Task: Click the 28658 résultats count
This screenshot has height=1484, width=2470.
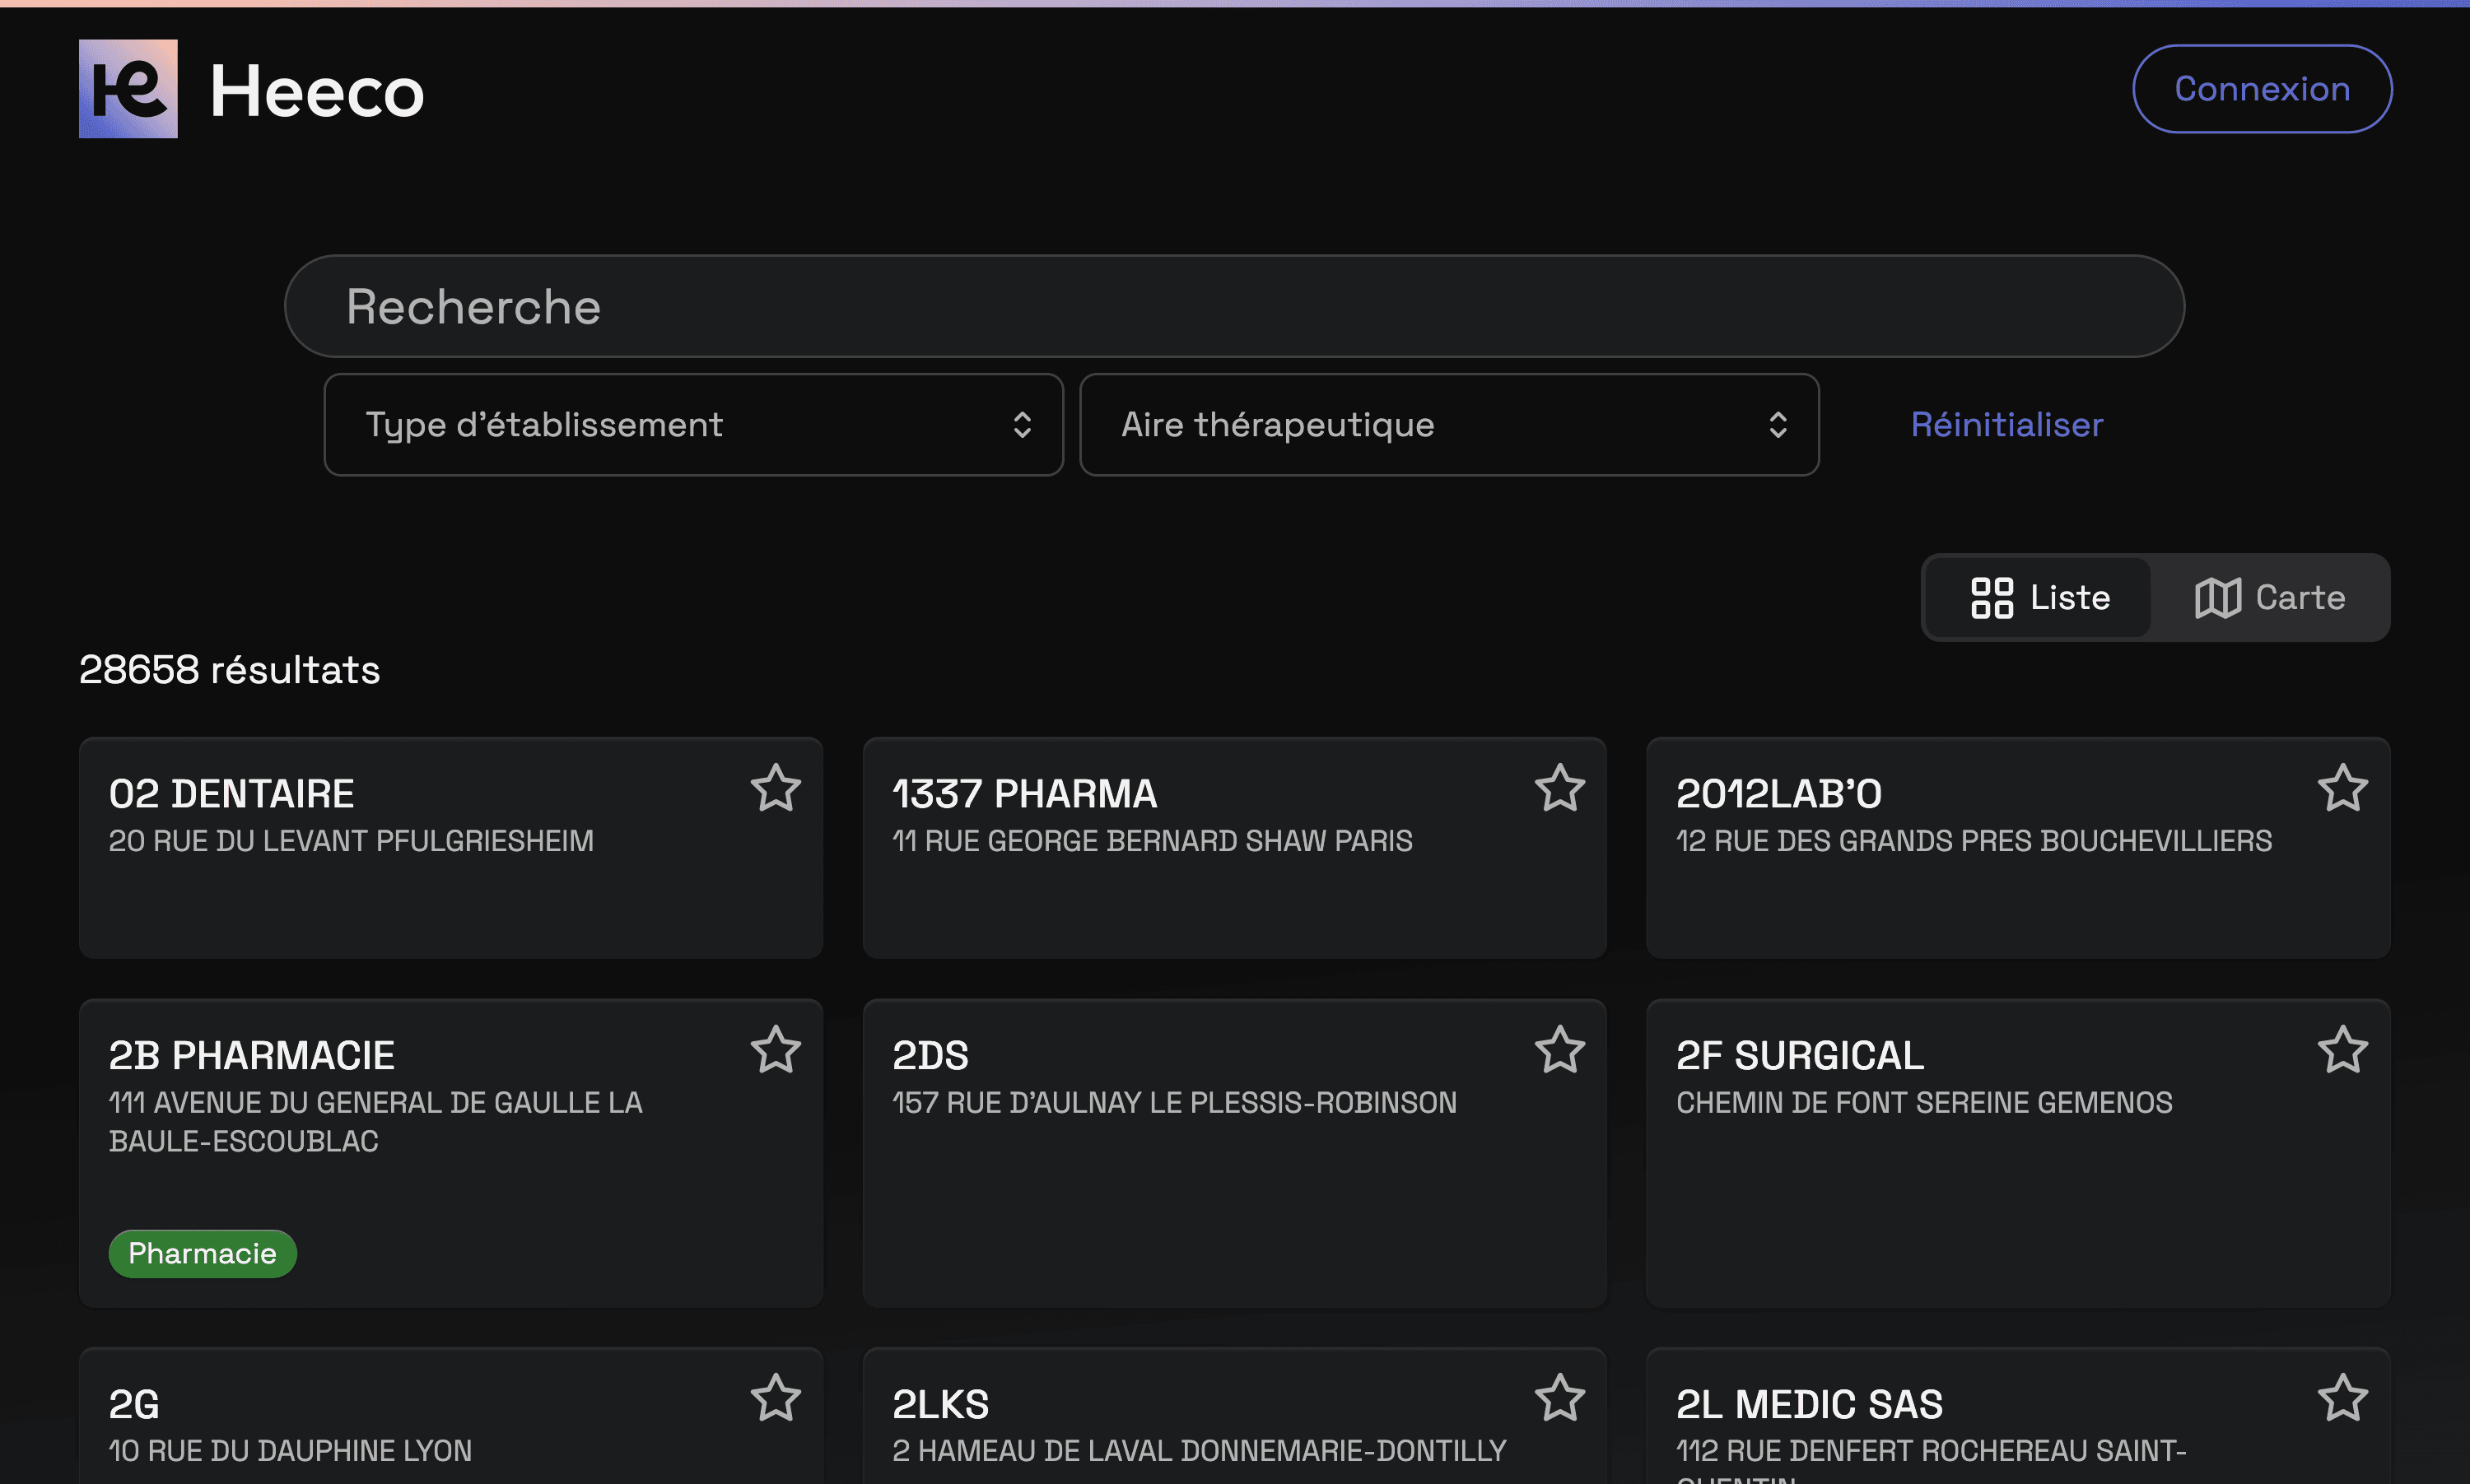Action: point(230,670)
